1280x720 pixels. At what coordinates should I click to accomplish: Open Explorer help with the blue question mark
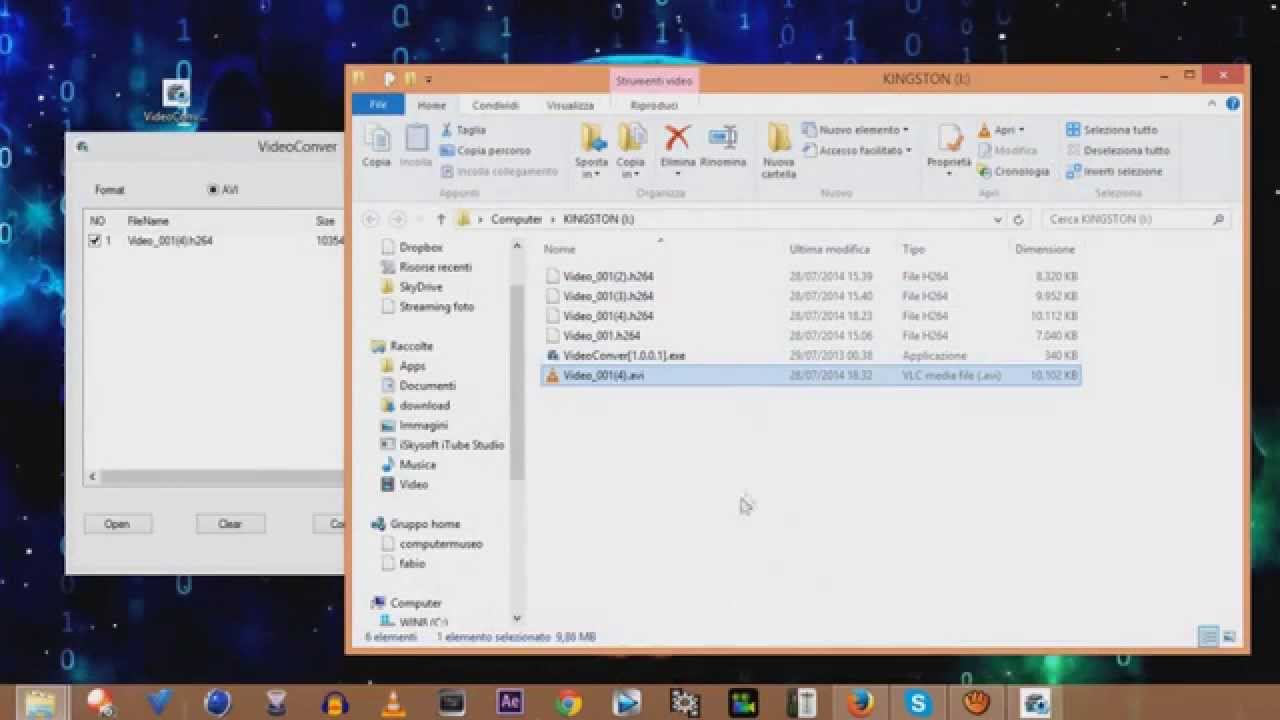point(1233,104)
